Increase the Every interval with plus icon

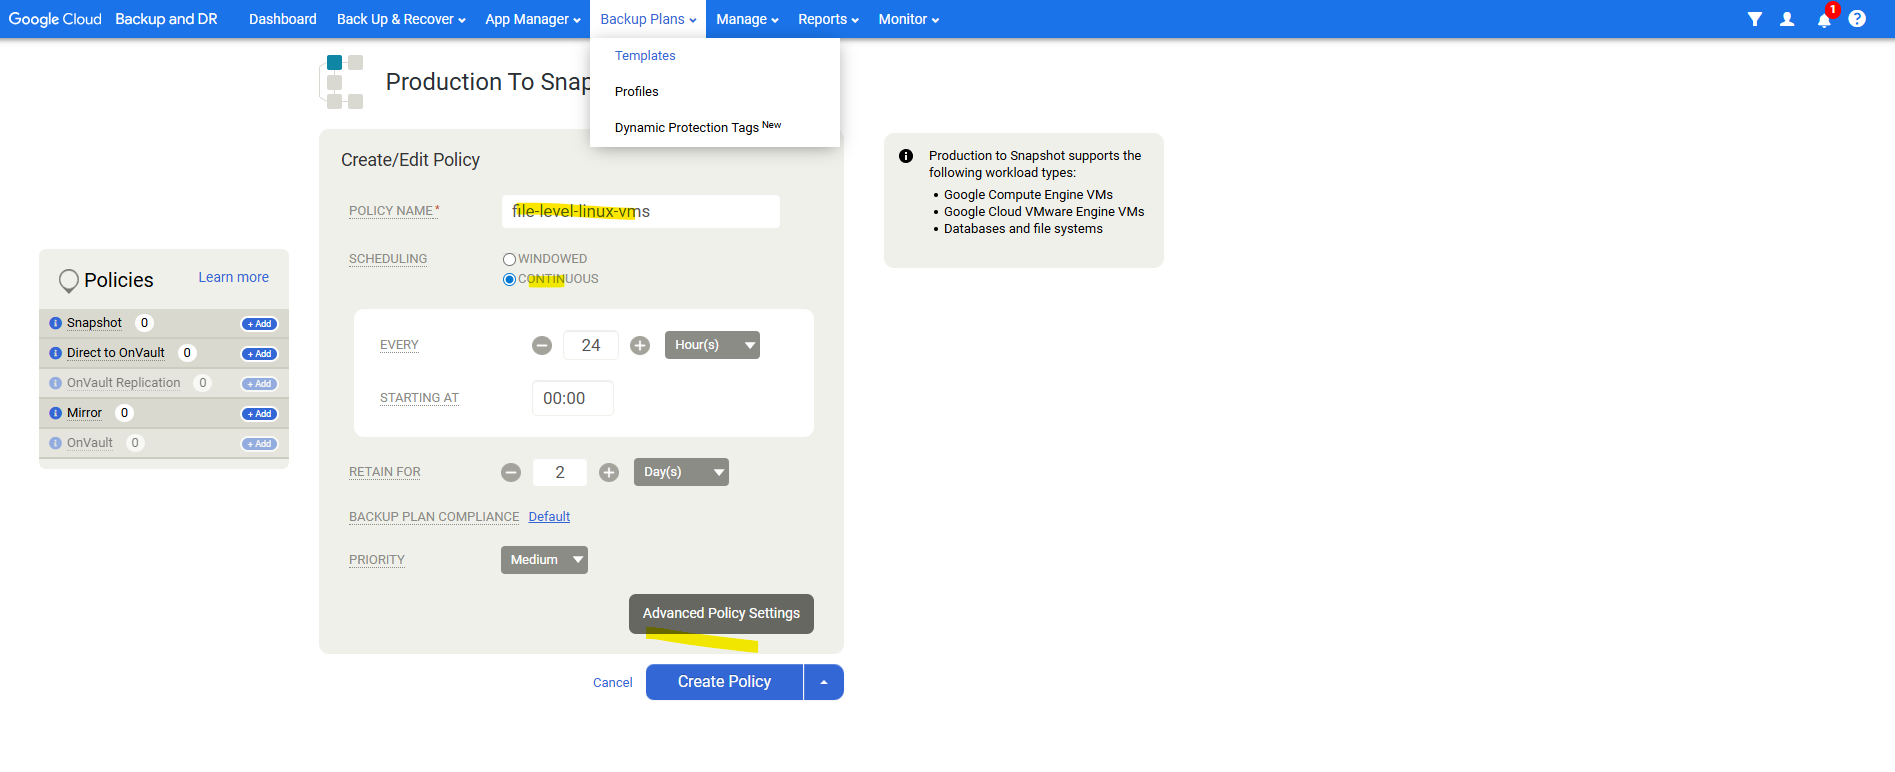640,345
